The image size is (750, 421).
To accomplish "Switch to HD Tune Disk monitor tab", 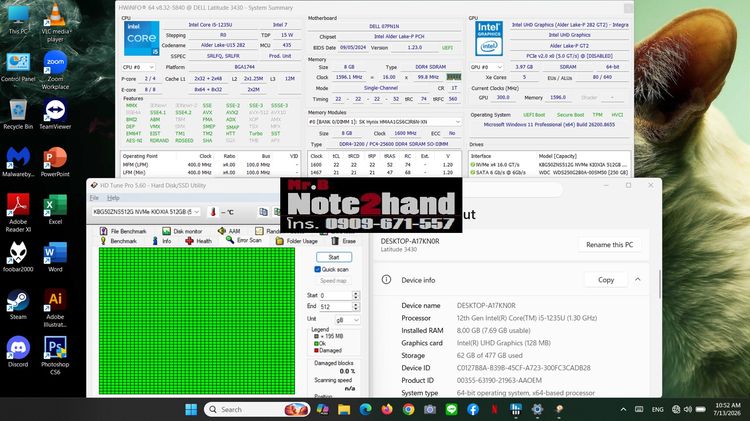I will (182, 231).
